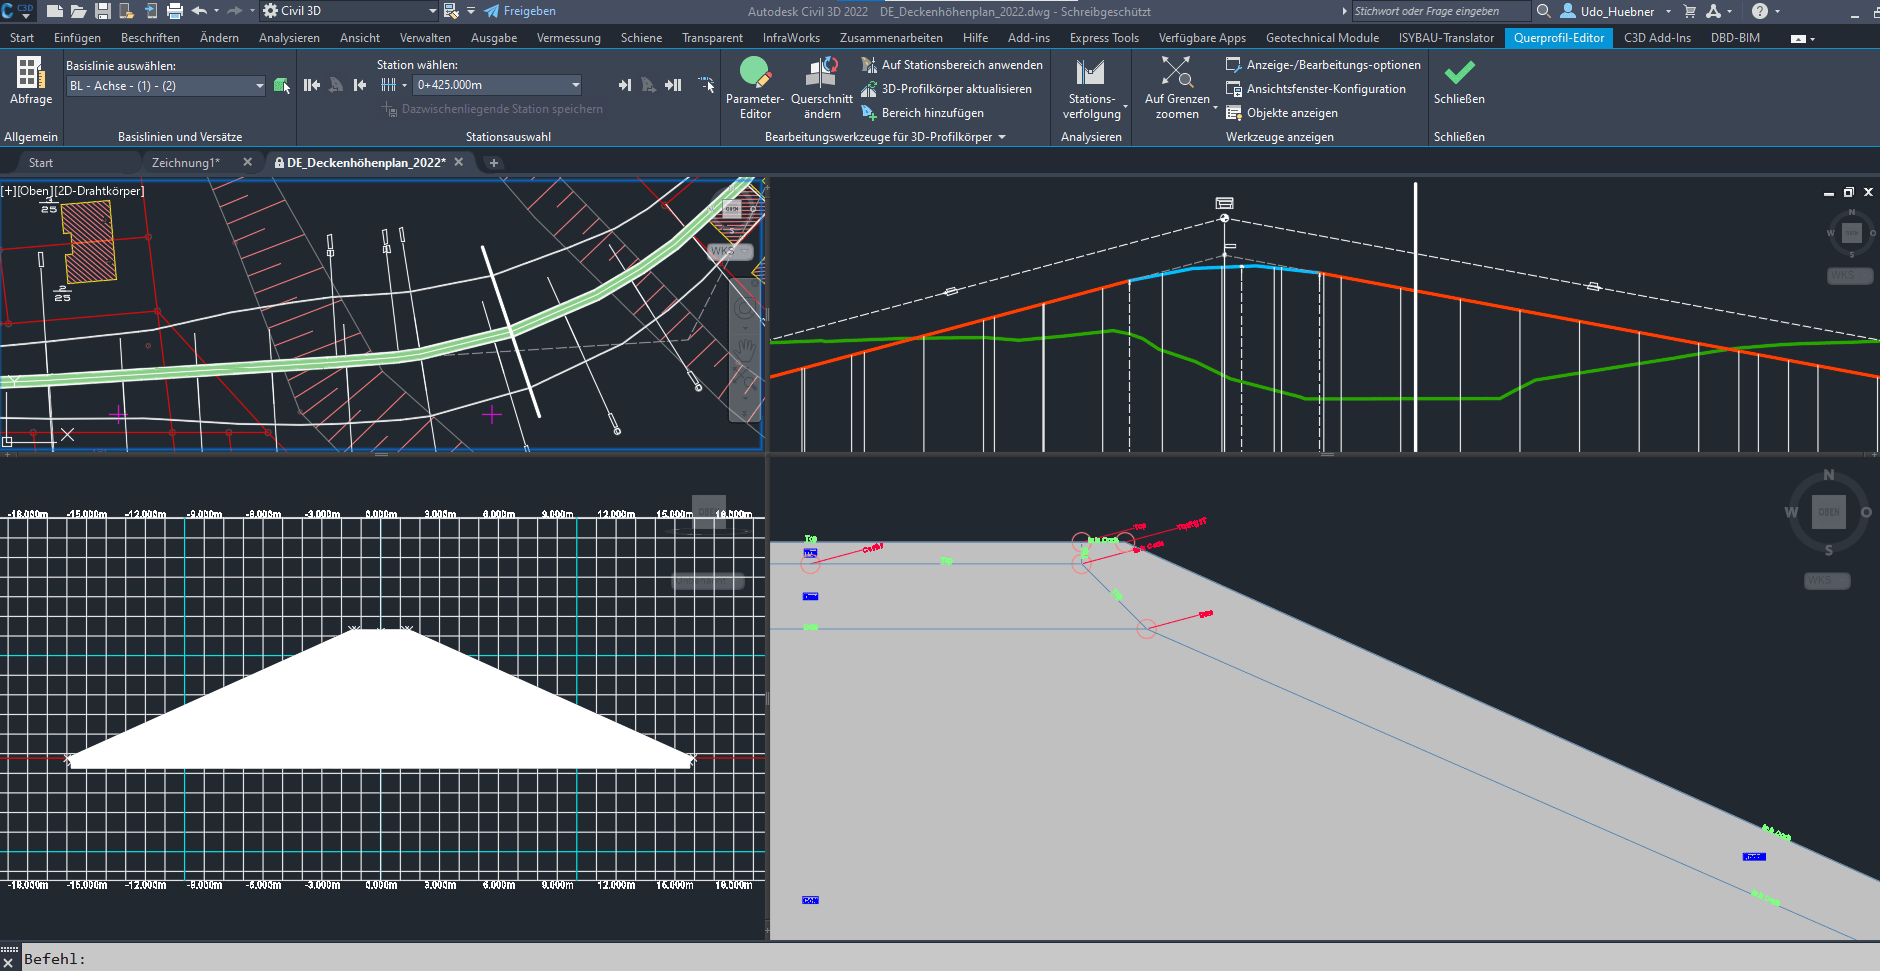Select Auf Grenzen zoomen

click(x=1176, y=87)
